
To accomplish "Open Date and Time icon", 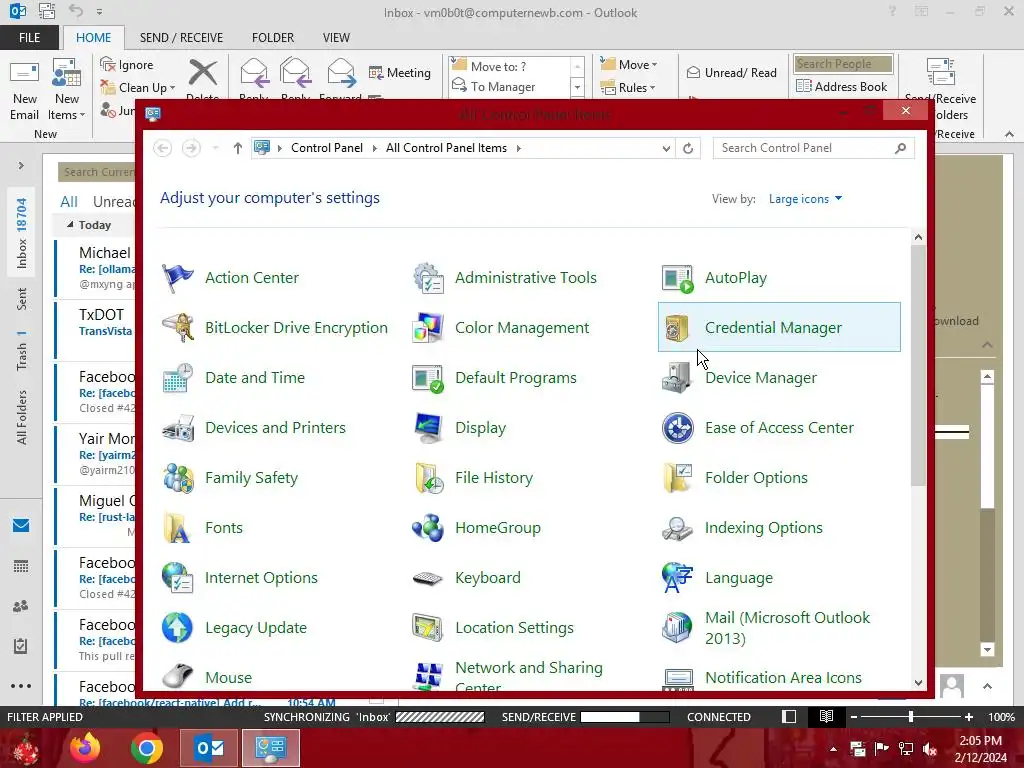I will click(x=178, y=377).
